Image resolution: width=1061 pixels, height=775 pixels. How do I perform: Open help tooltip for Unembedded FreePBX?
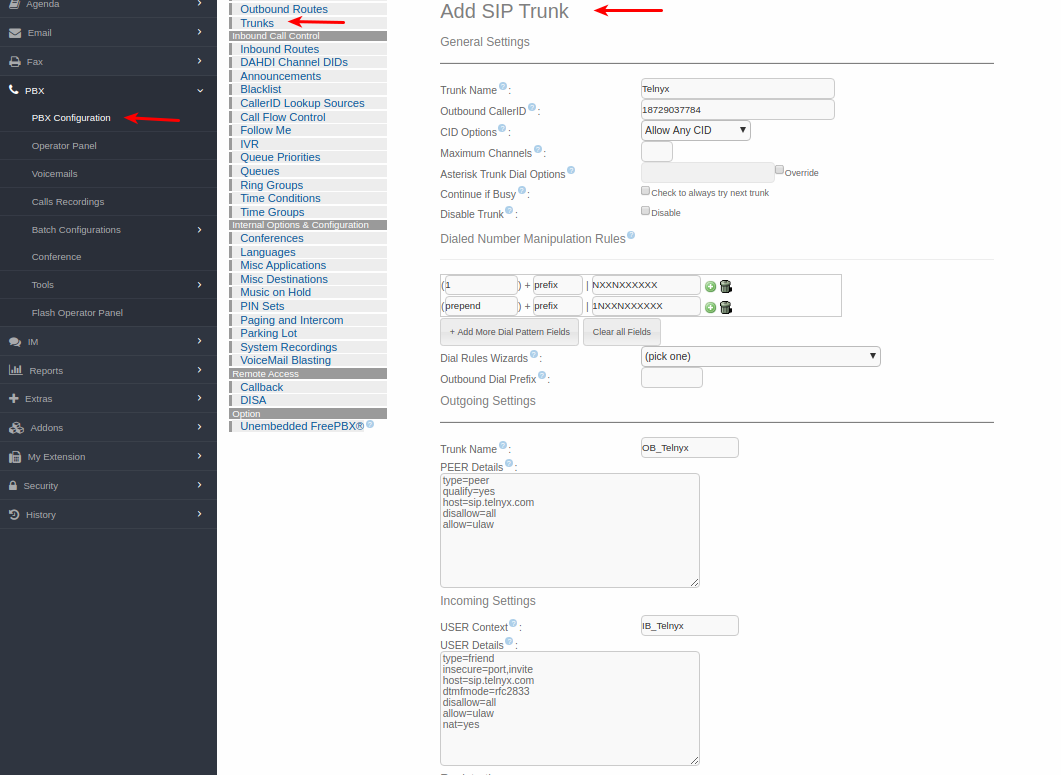click(370, 424)
